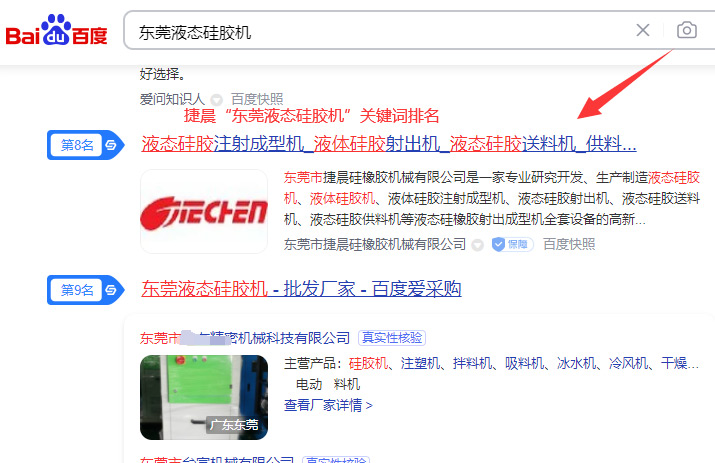The height and width of the screenshot is (463, 715).
Task: Open 百度快照 beside 爱问知识人
Action: (x=257, y=99)
